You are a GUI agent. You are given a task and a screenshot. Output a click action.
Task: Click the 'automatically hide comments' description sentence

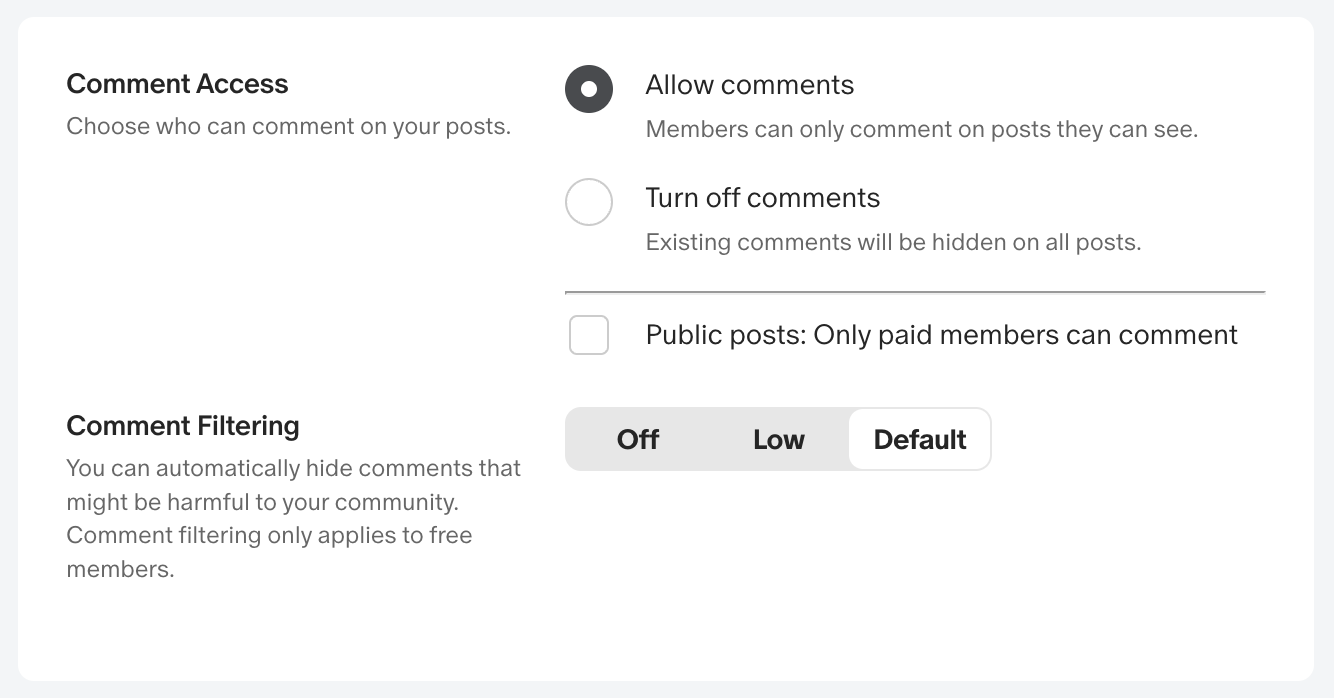point(293,484)
